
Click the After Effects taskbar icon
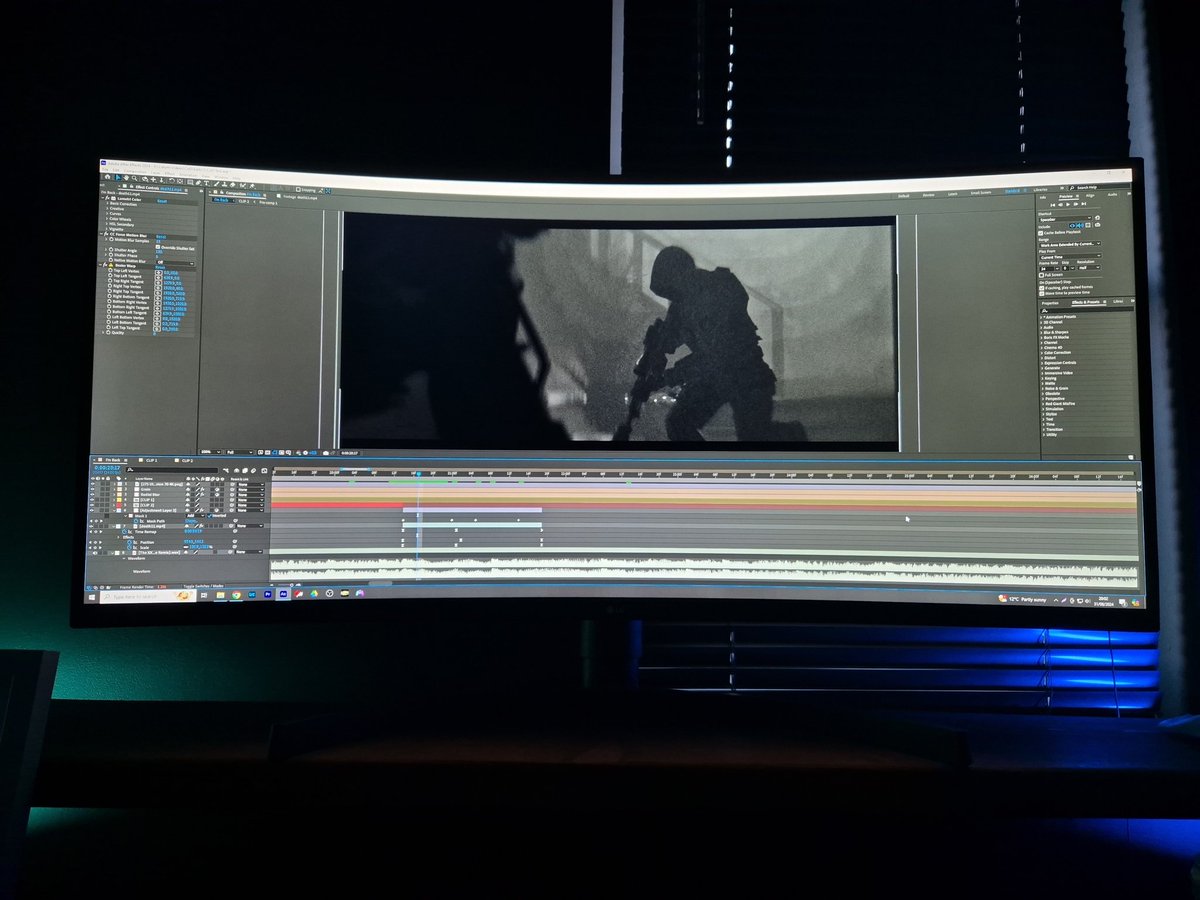(284, 594)
